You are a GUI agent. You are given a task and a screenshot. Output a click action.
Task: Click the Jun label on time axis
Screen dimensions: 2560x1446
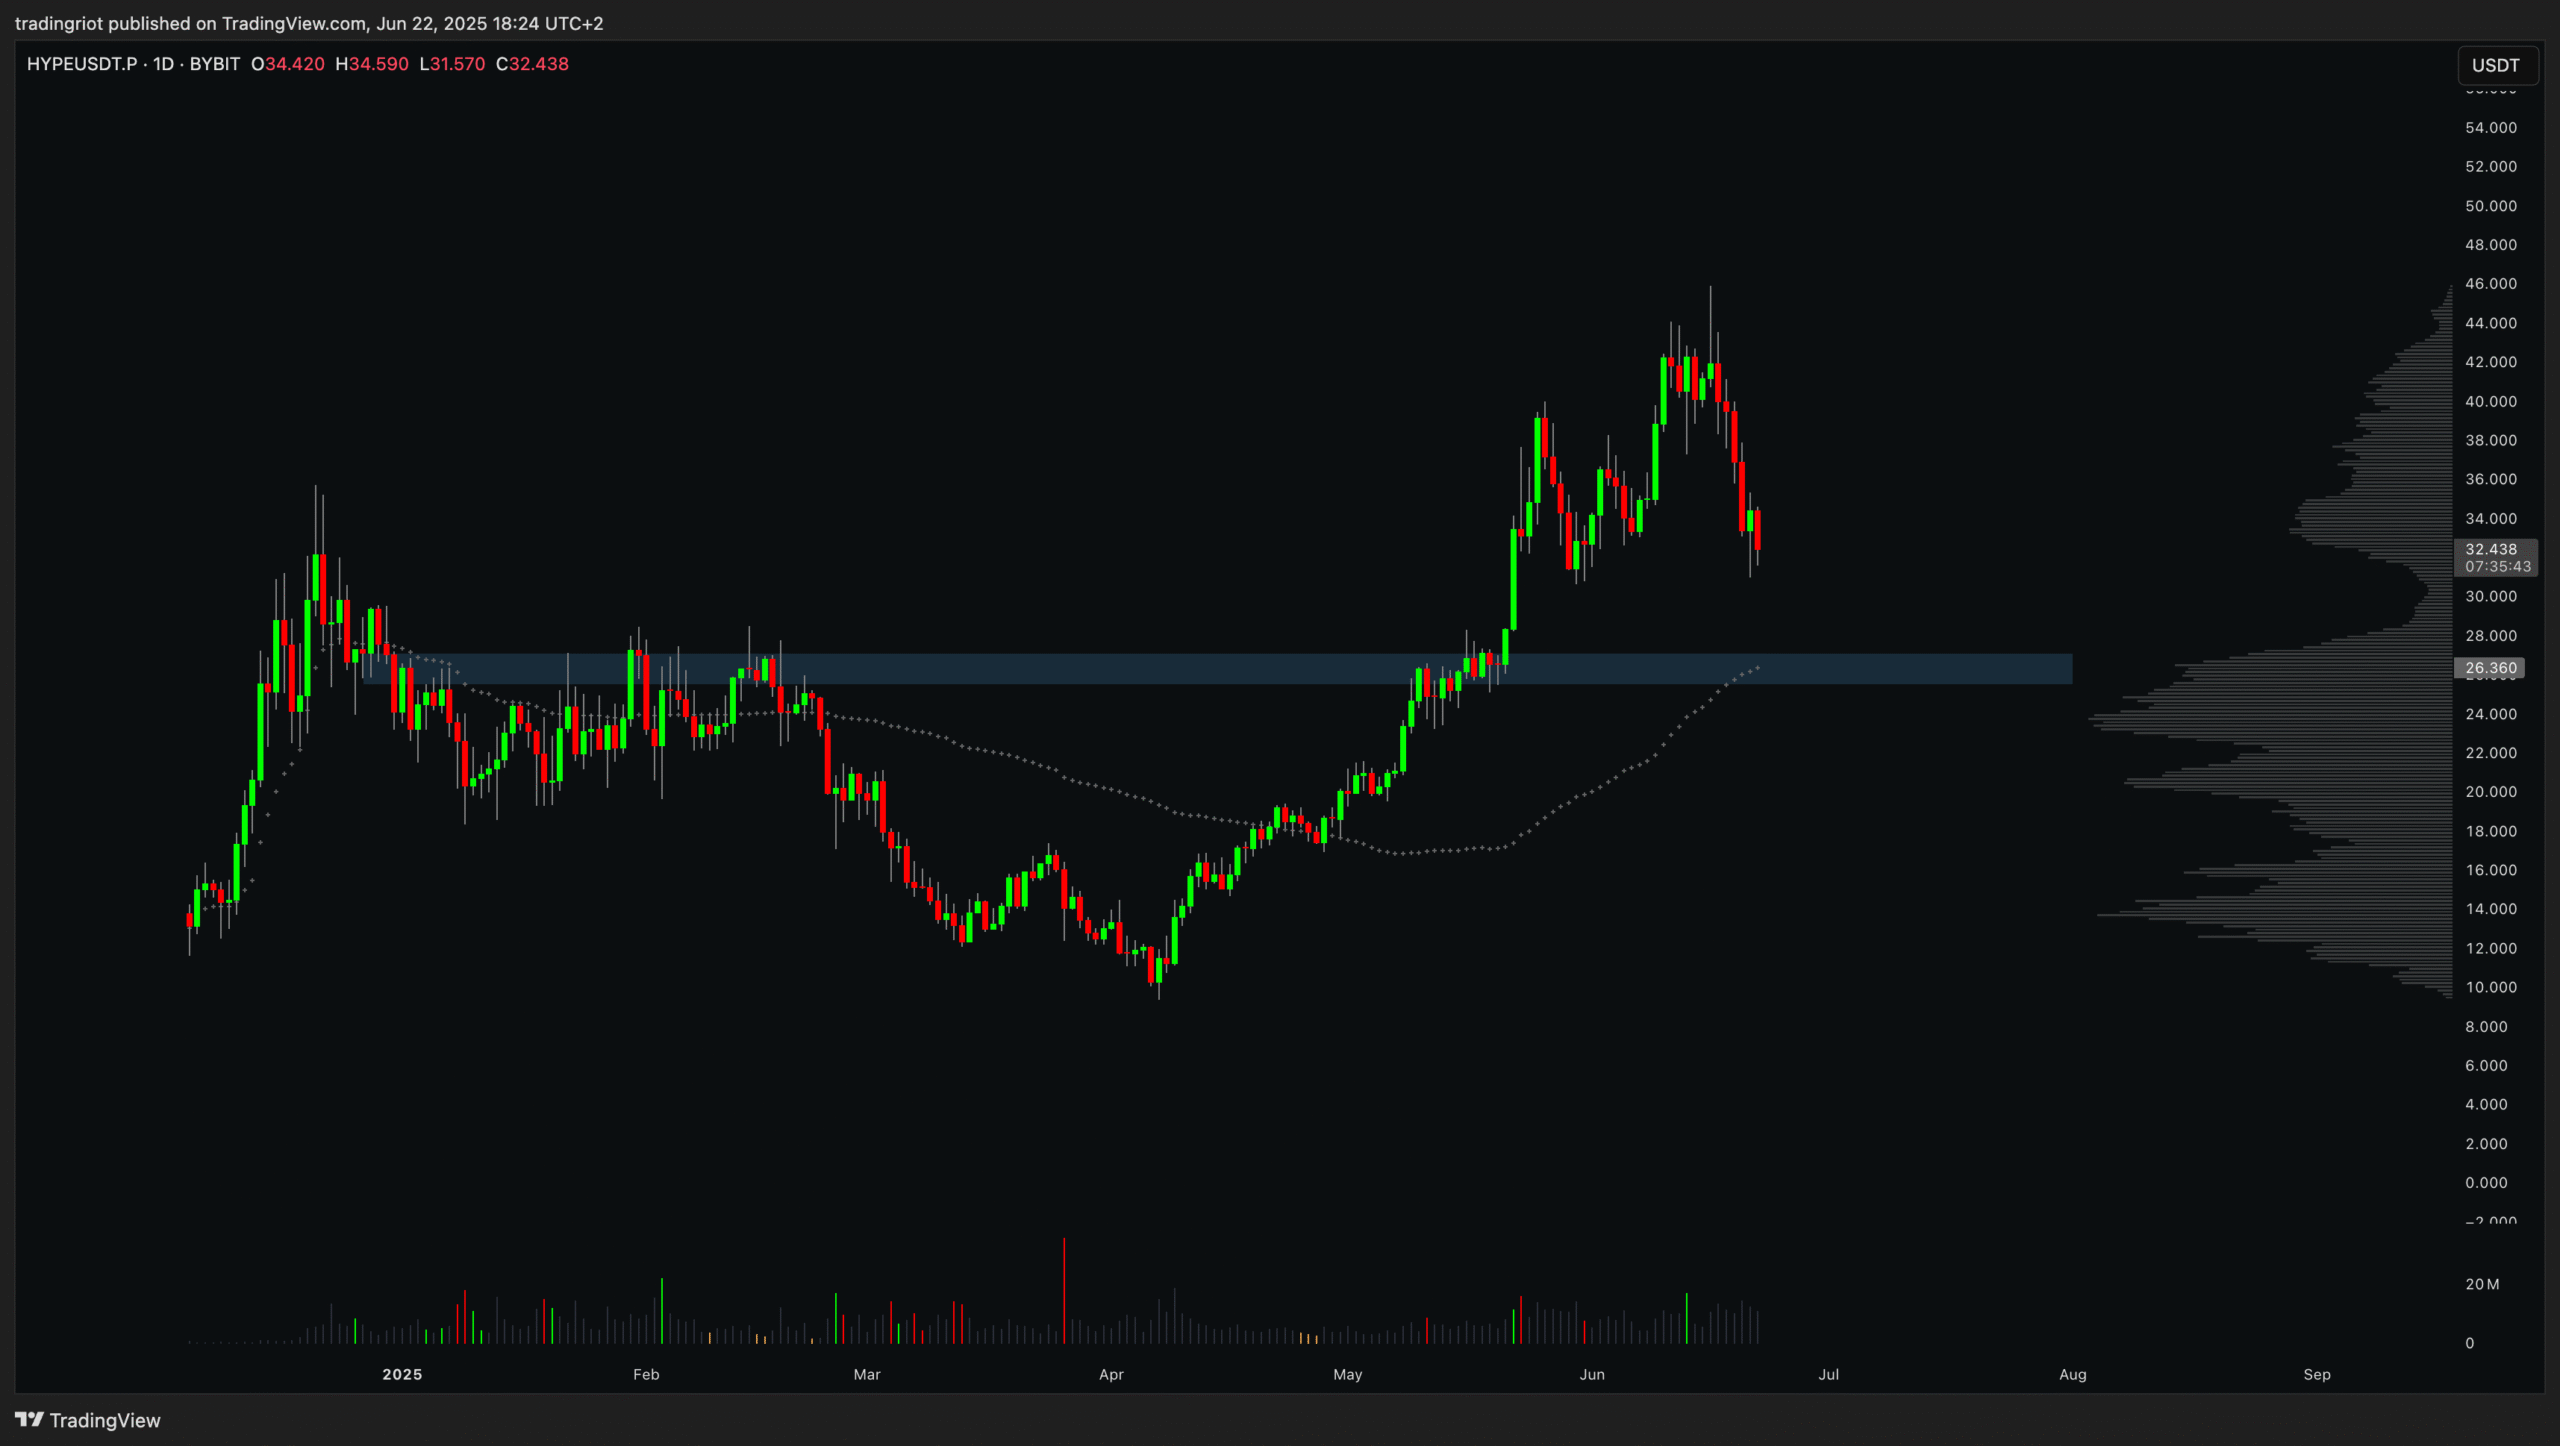[1592, 1374]
